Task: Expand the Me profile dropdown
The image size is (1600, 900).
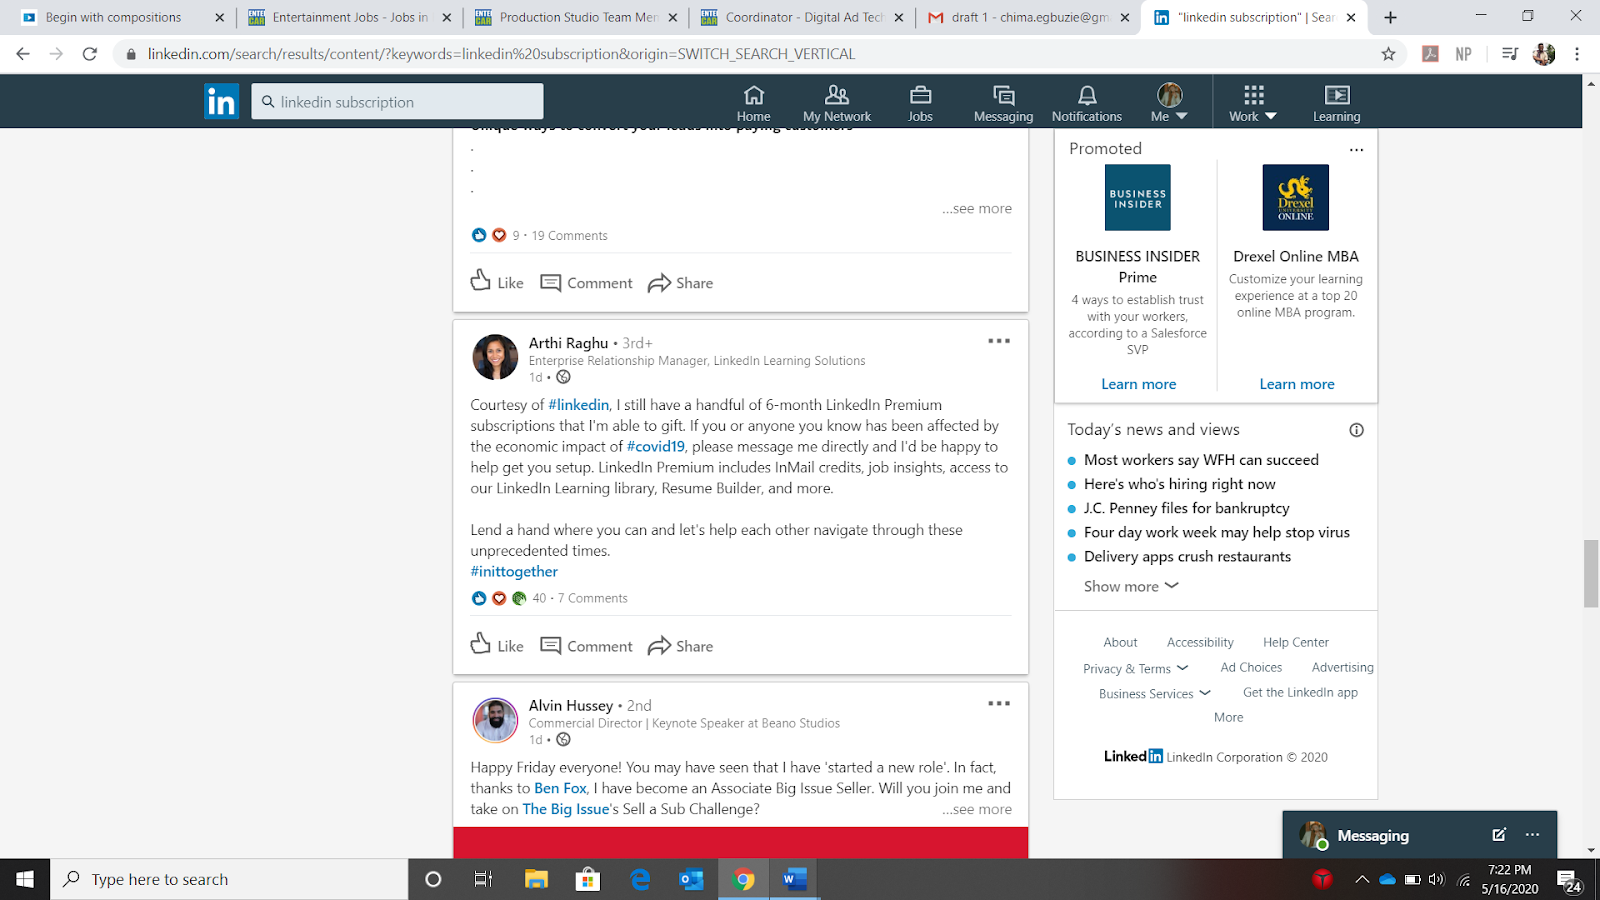Action: point(1169,103)
